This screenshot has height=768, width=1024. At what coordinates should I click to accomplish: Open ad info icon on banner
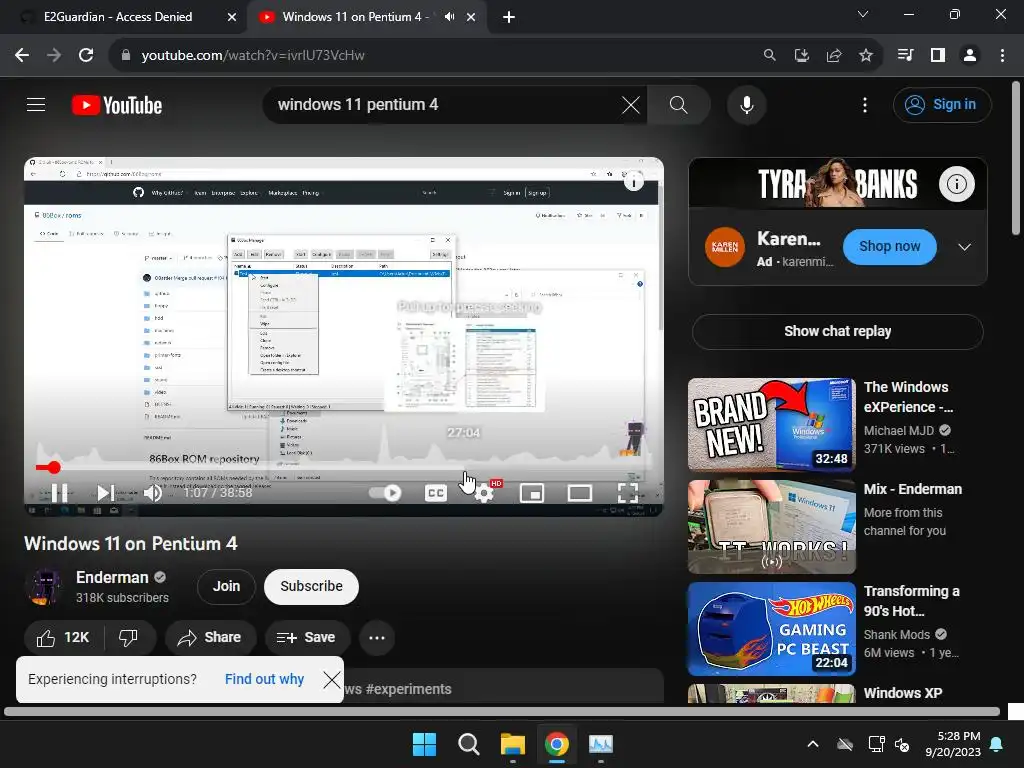(957, 184)
